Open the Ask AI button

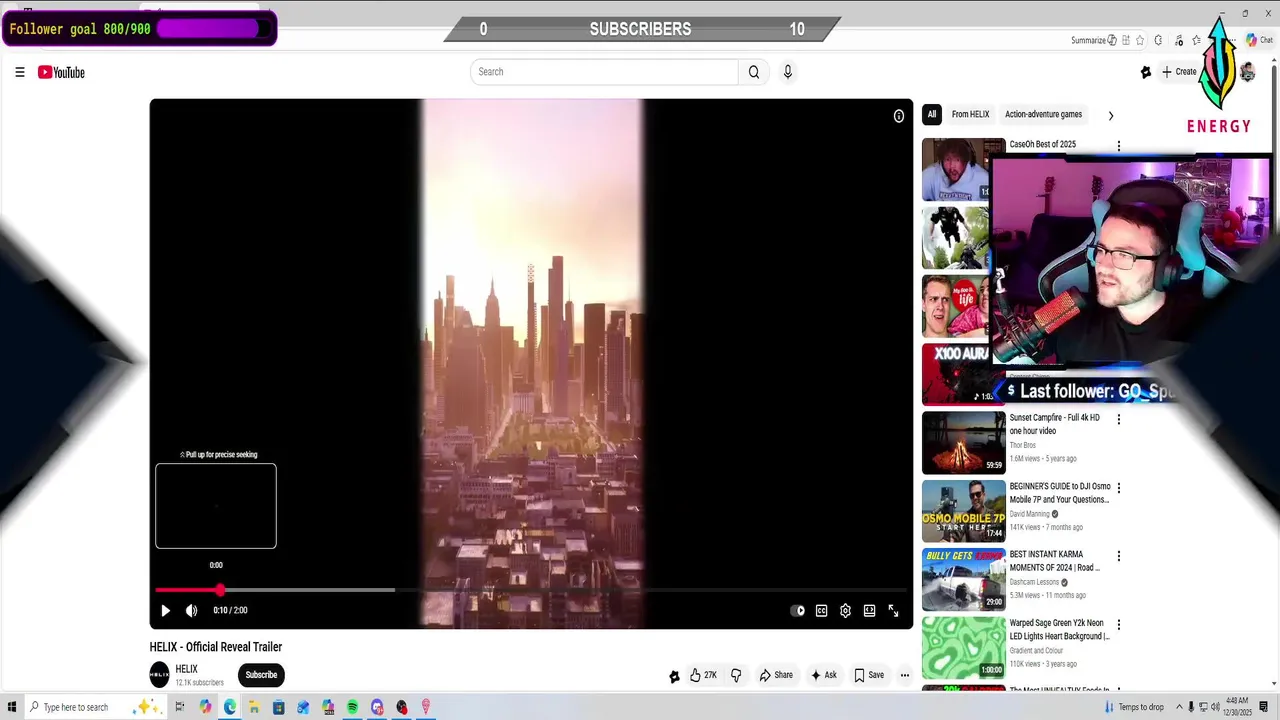[823, 675]
